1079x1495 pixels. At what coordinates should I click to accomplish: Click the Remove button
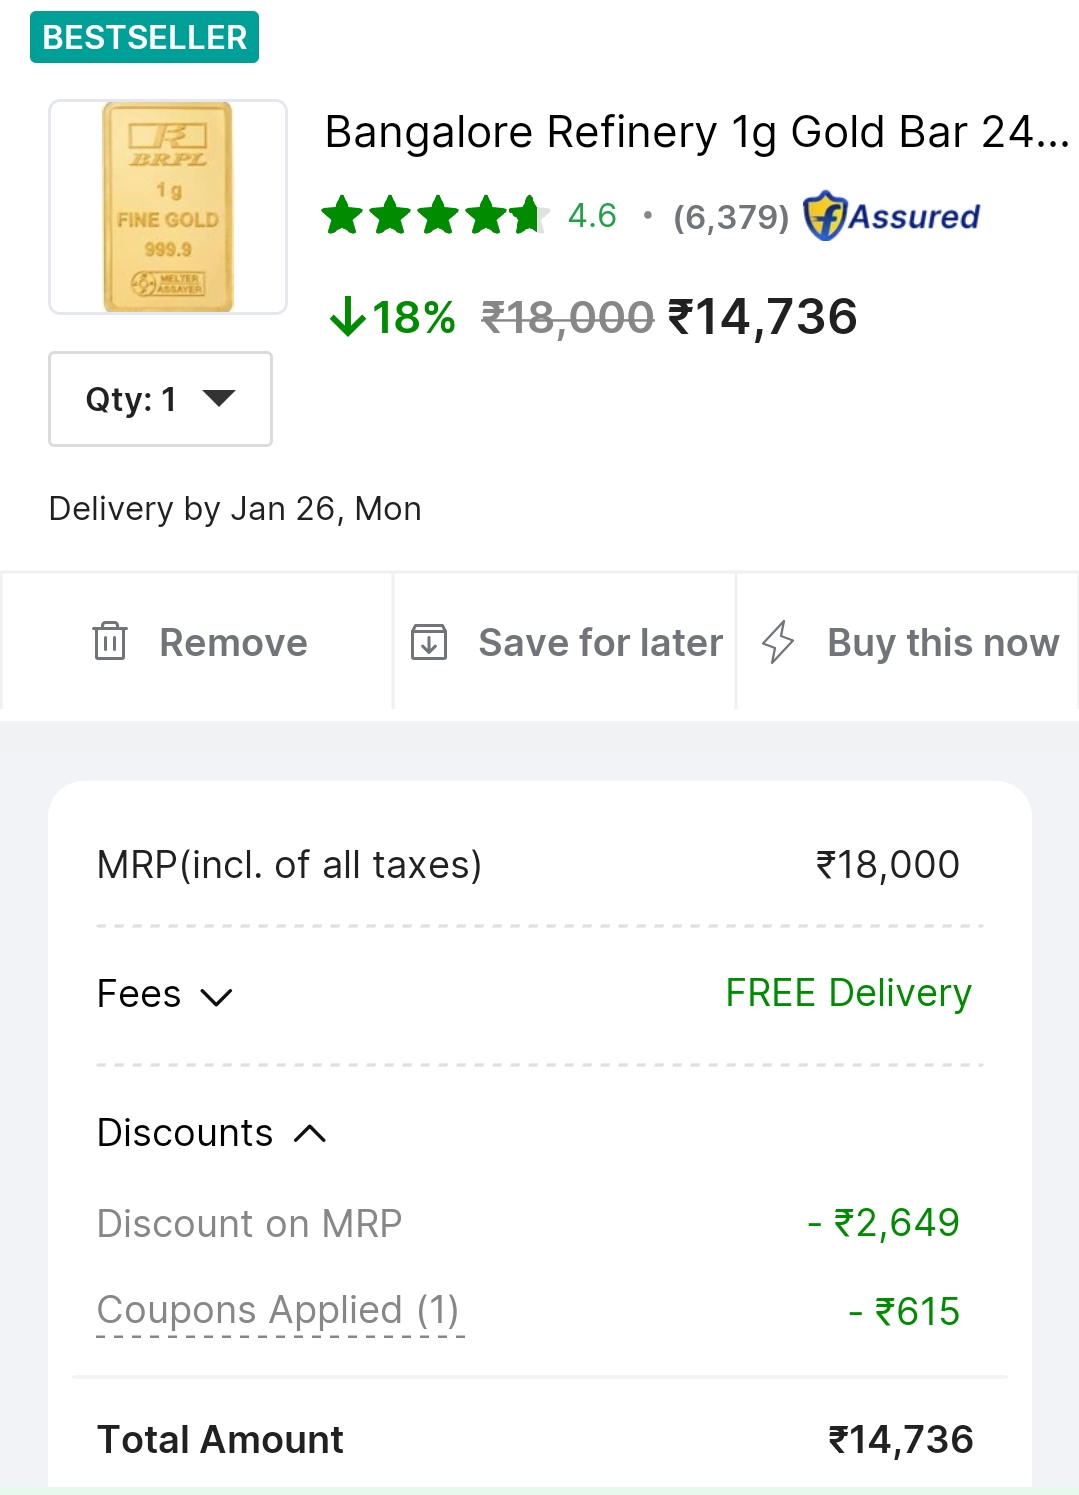click(x=233, y=642)
